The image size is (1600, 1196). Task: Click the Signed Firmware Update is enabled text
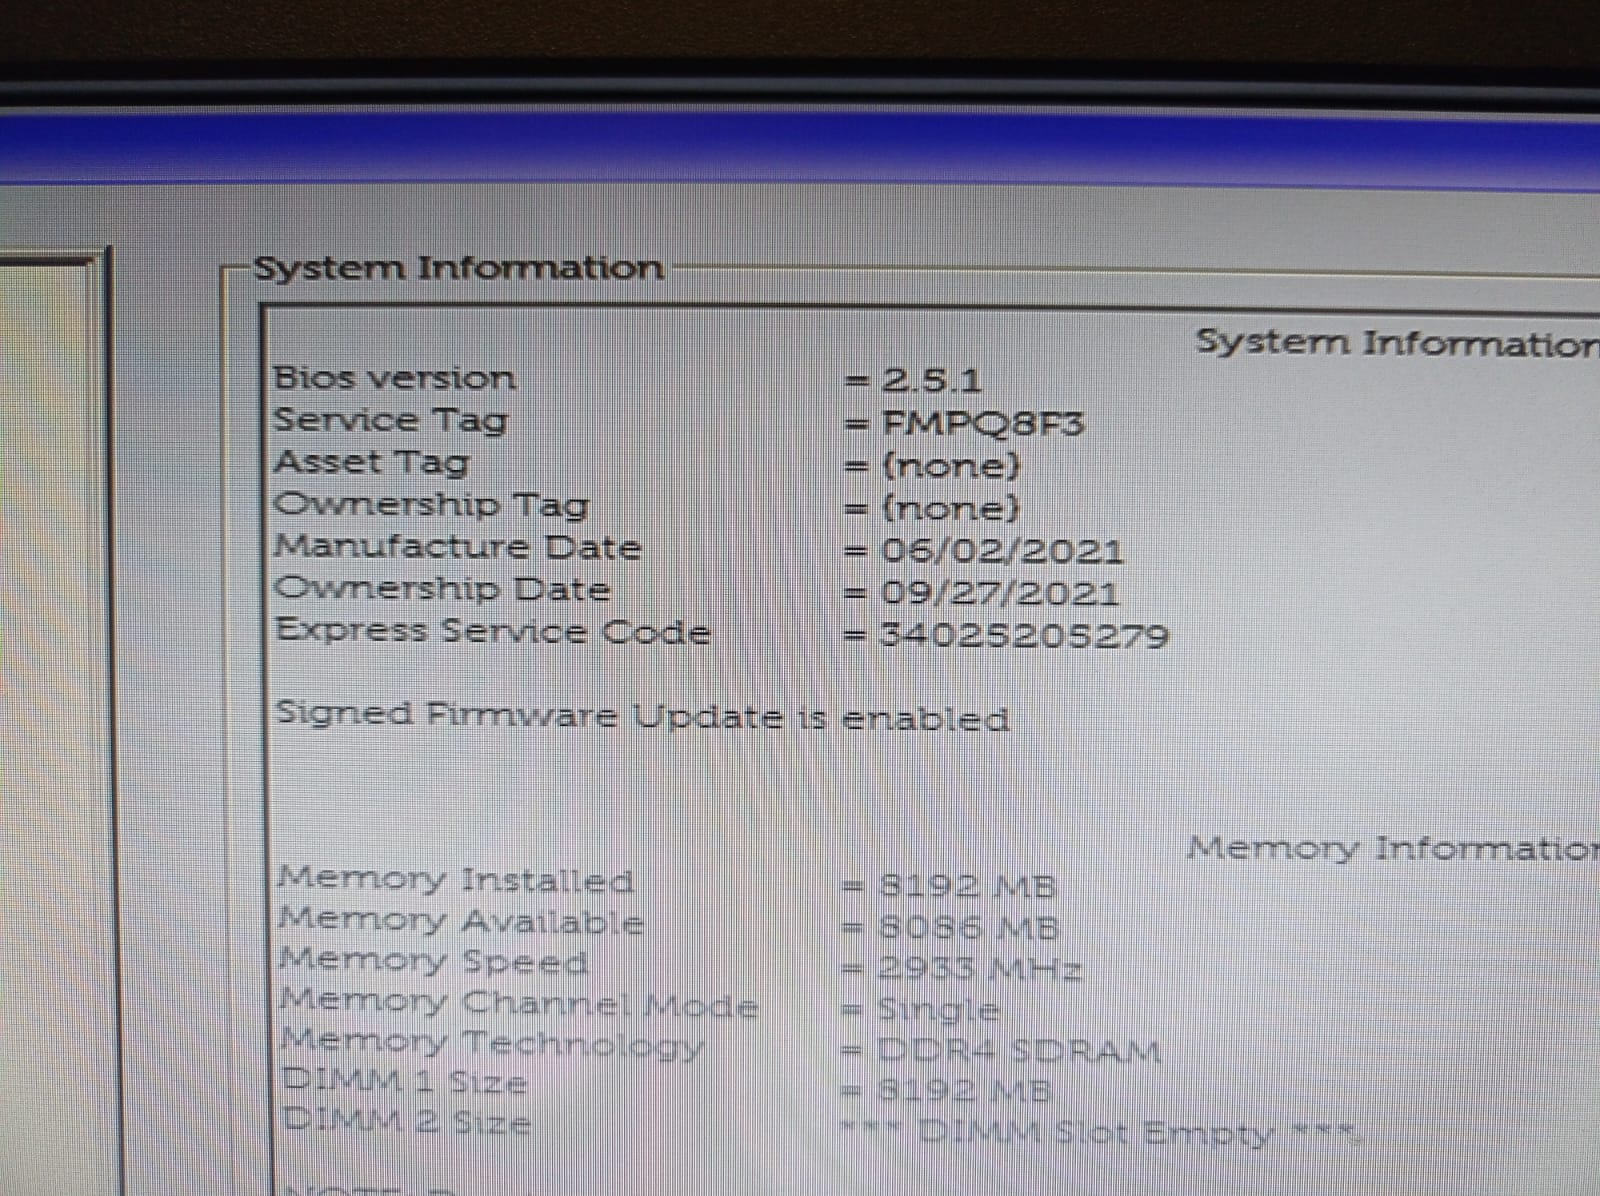pyautogui.click(x=642, y=716)
